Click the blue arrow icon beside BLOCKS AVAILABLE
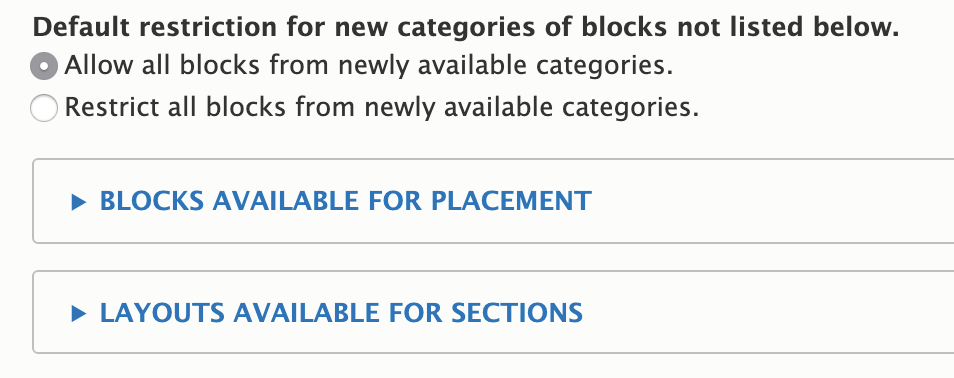954x378 pixels. point(78,201)
